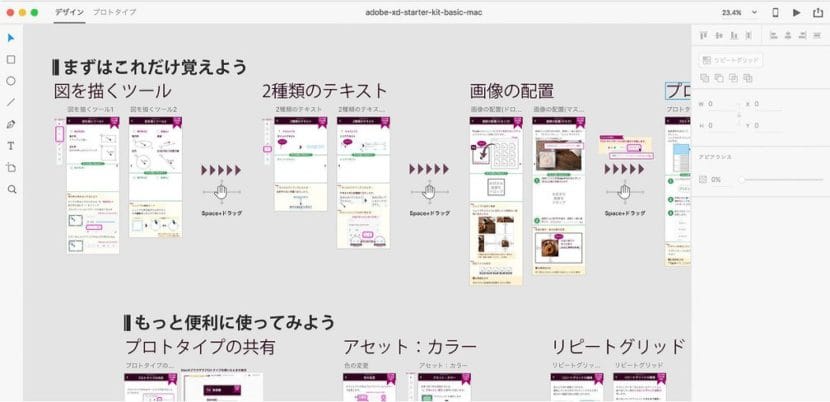The width and height of the screenshot is (830, 402).
Task: Click the large title アセット：カラー
Action: (410, 347)
